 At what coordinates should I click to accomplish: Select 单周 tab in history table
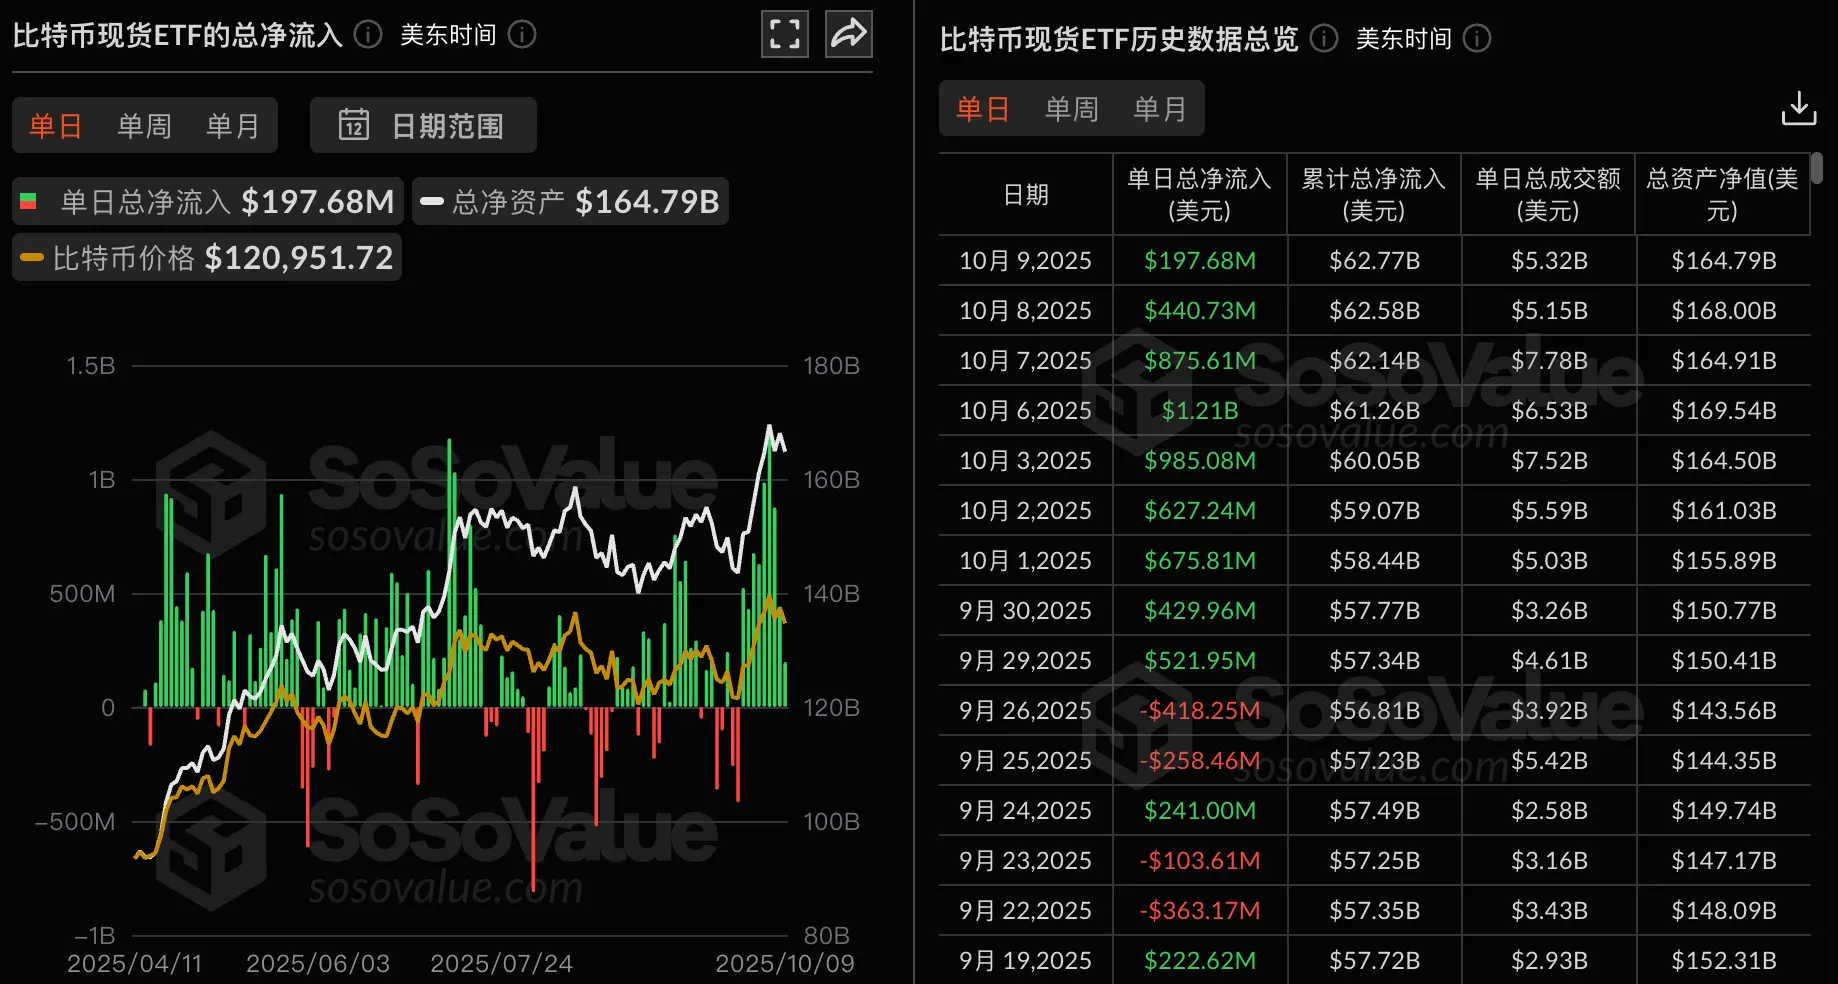pyautogui.click(x=1071, y=109)
